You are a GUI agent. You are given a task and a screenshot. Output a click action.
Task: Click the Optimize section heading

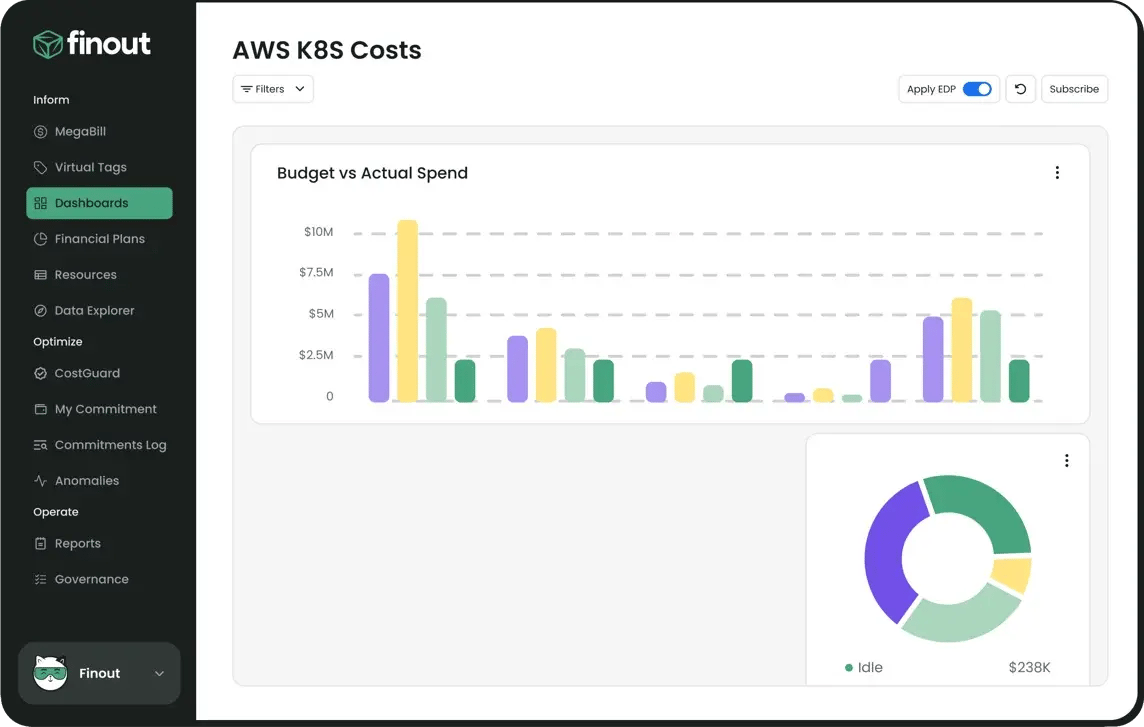pos(58,342)
